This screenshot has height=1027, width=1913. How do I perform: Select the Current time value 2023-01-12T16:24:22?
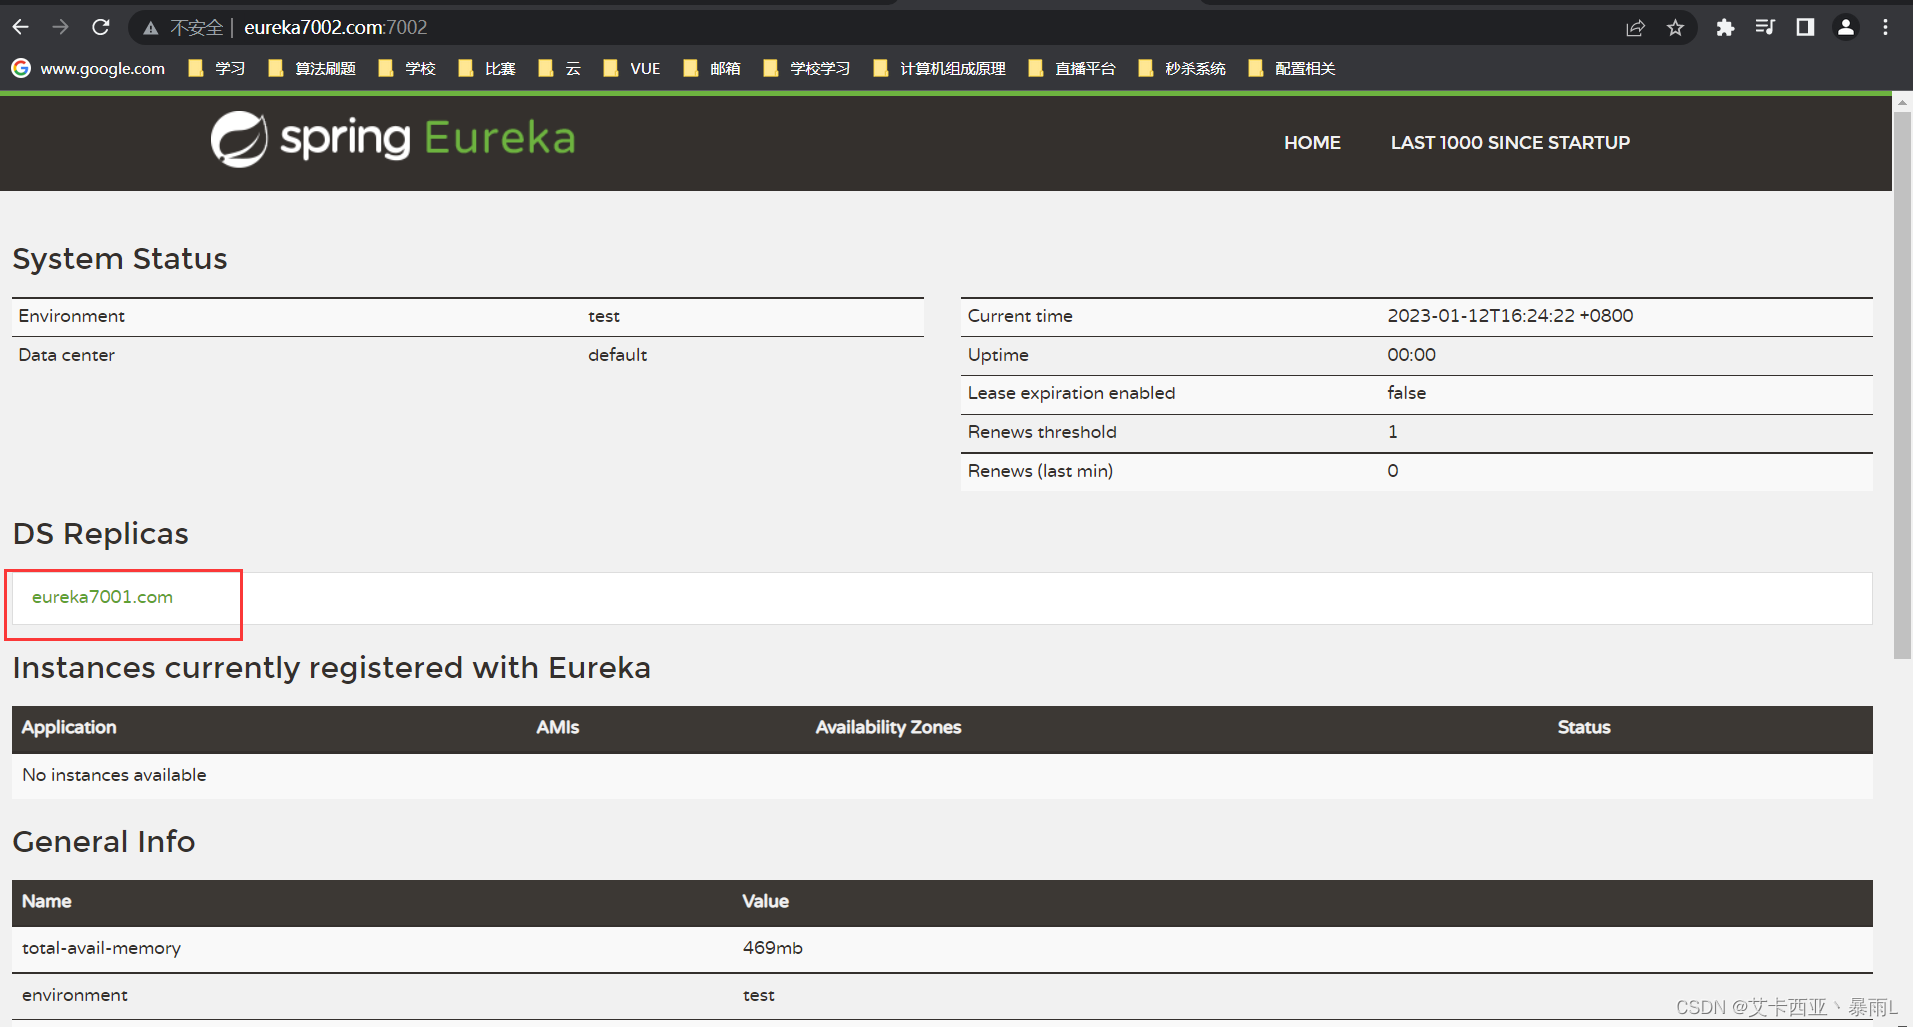pos(1510,316)
